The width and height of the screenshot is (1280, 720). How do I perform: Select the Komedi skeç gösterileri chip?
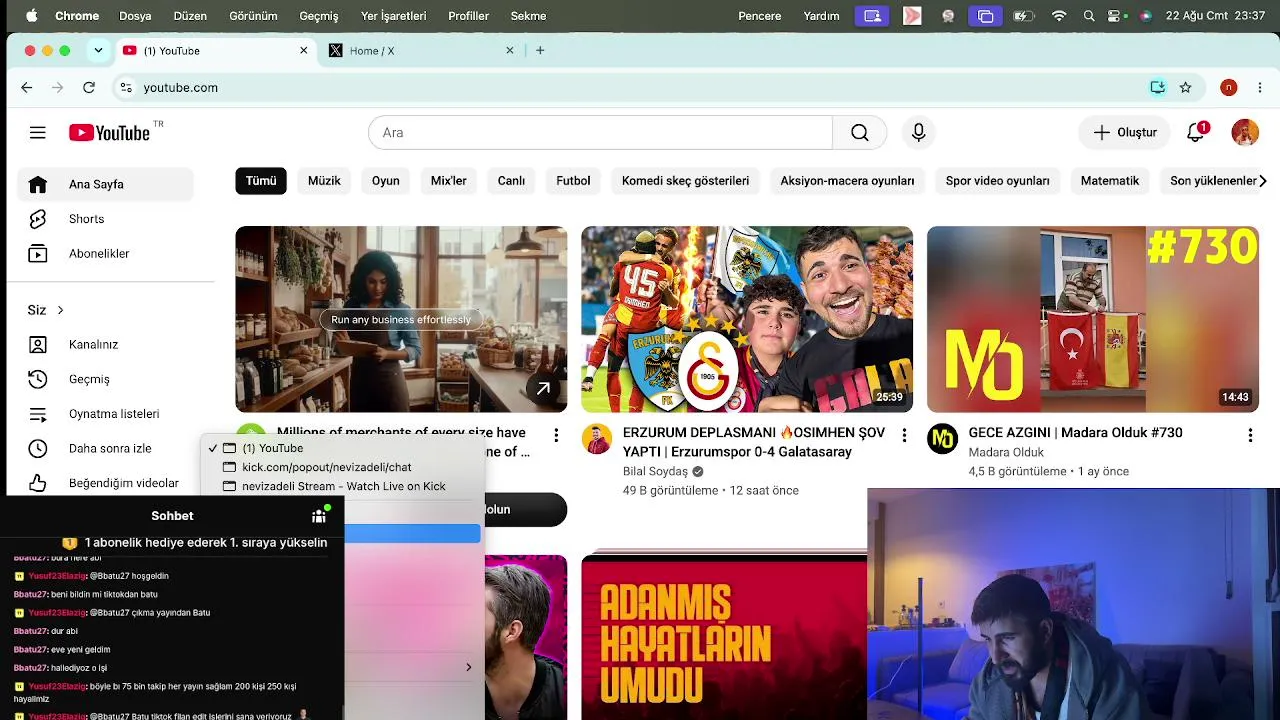point(685,181)
